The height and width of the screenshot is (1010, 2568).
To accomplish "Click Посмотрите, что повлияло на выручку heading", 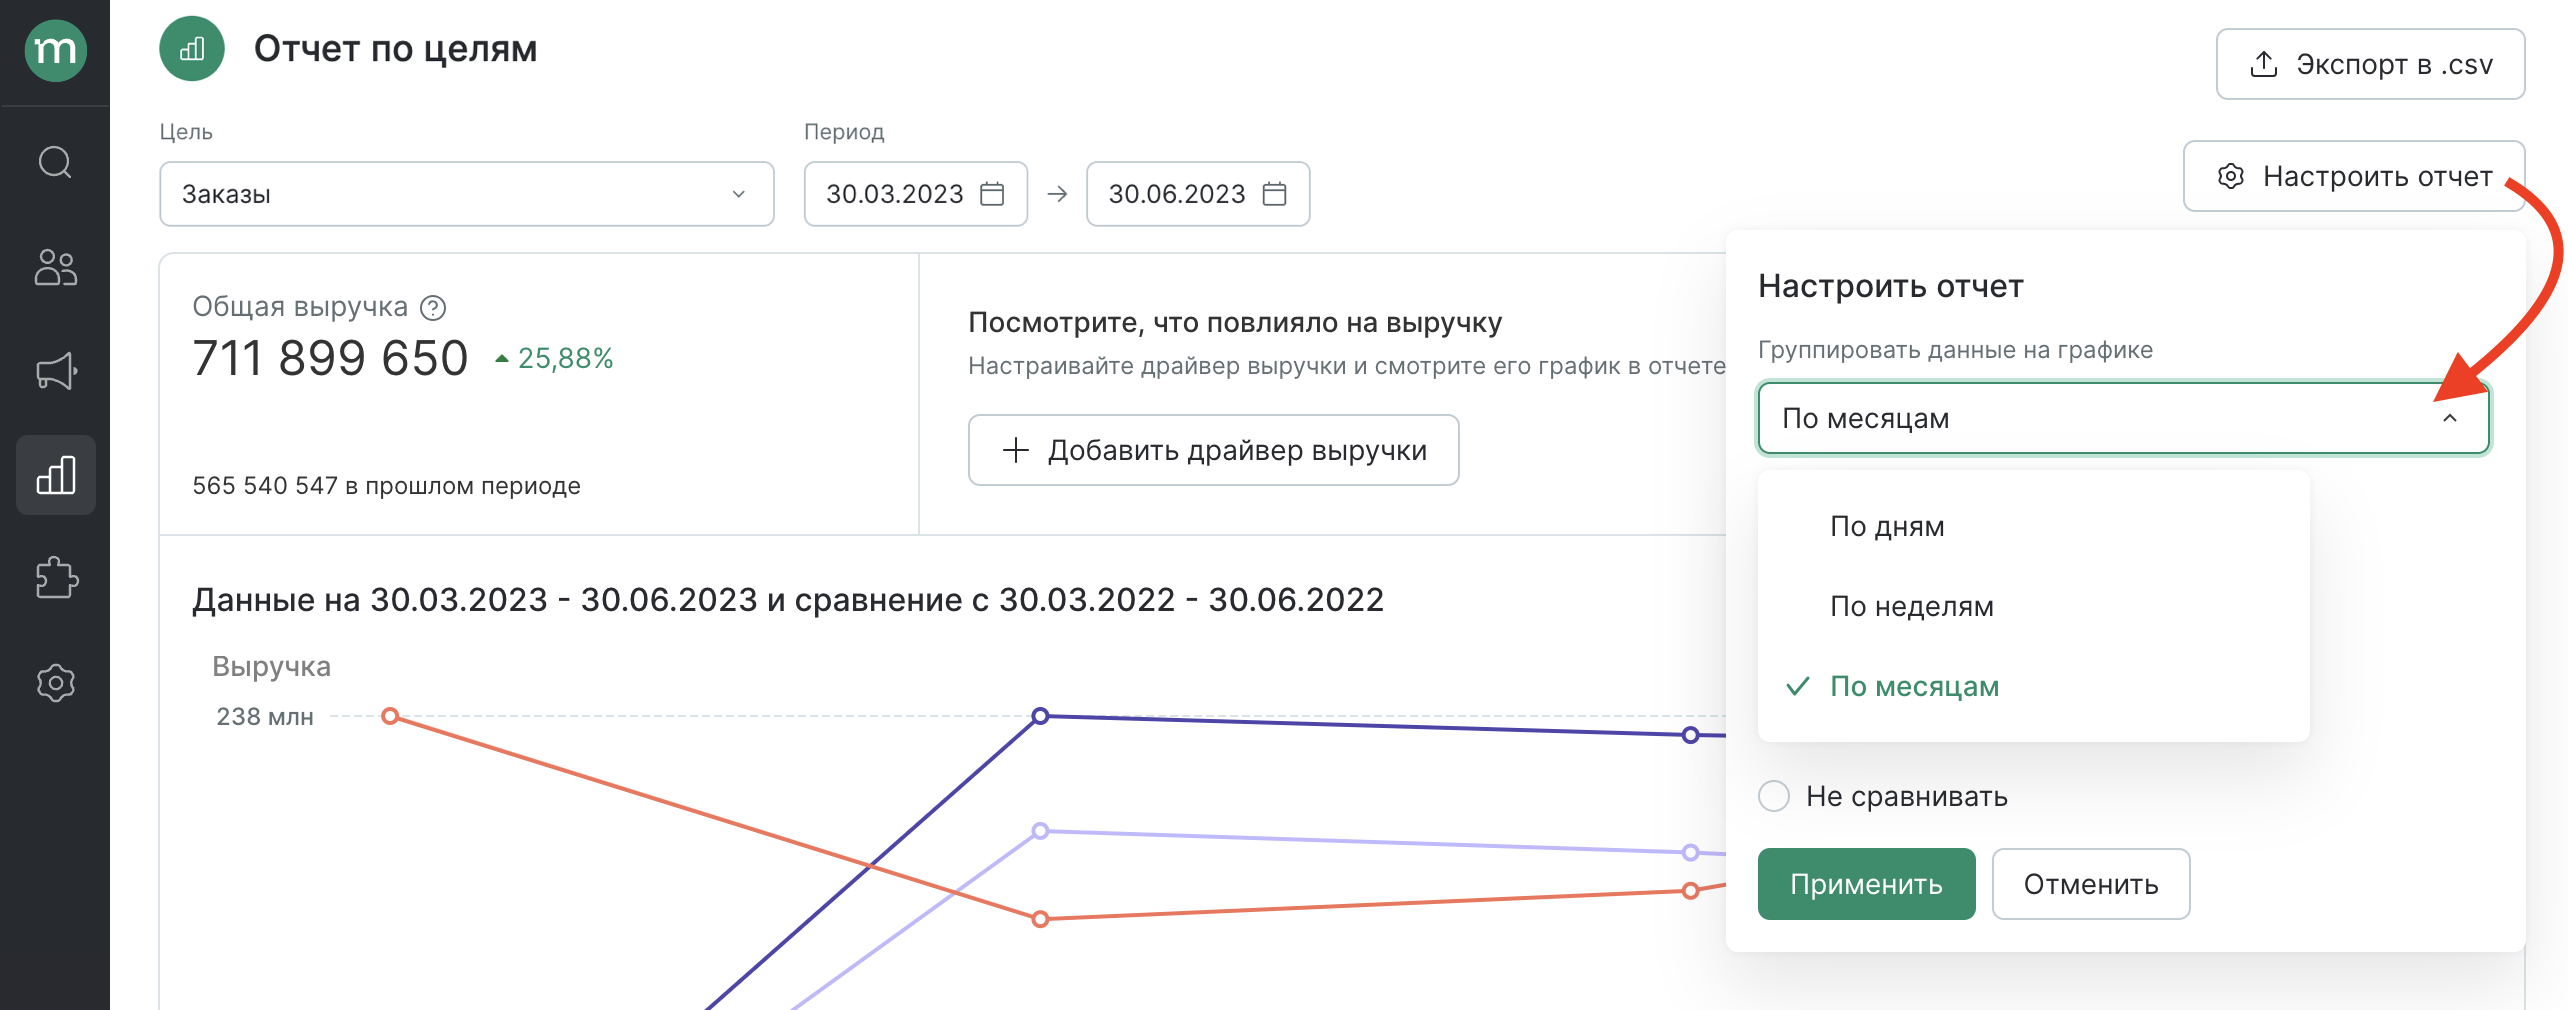I will [1235, 322].
